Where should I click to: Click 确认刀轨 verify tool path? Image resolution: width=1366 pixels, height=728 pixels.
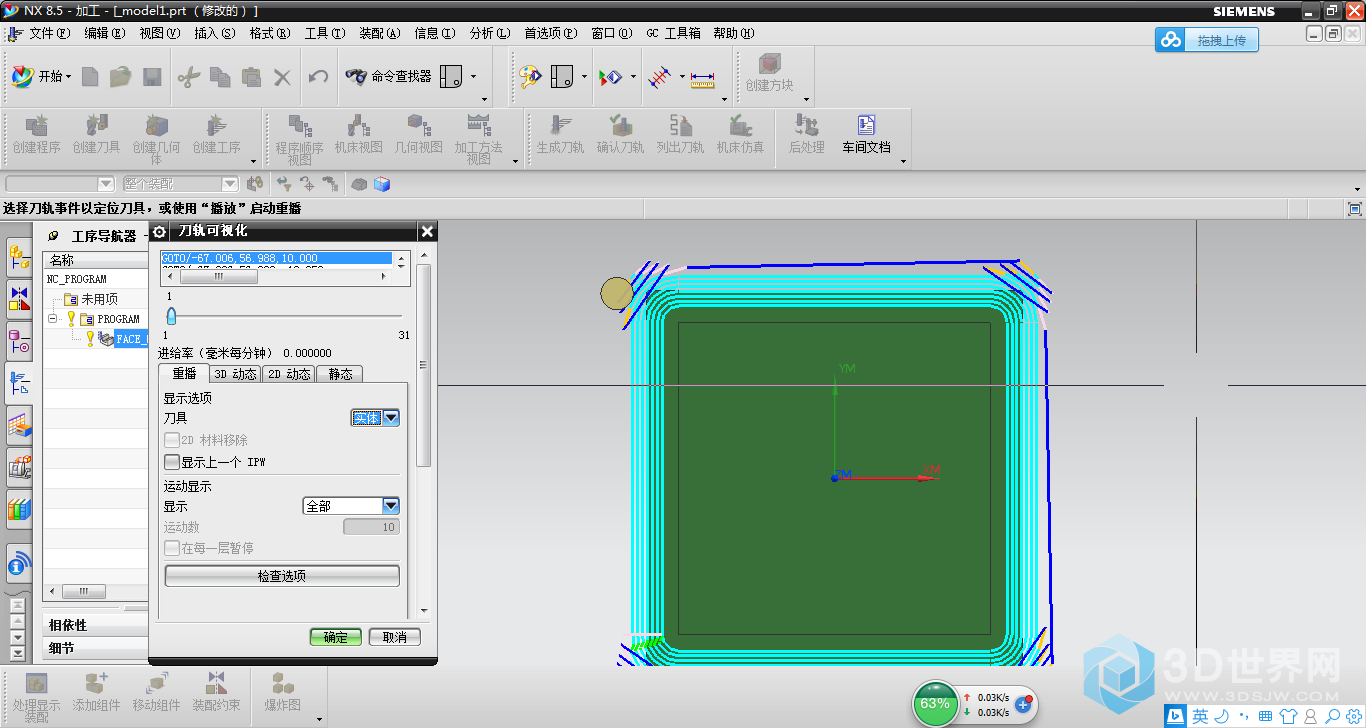click(620, 134)
